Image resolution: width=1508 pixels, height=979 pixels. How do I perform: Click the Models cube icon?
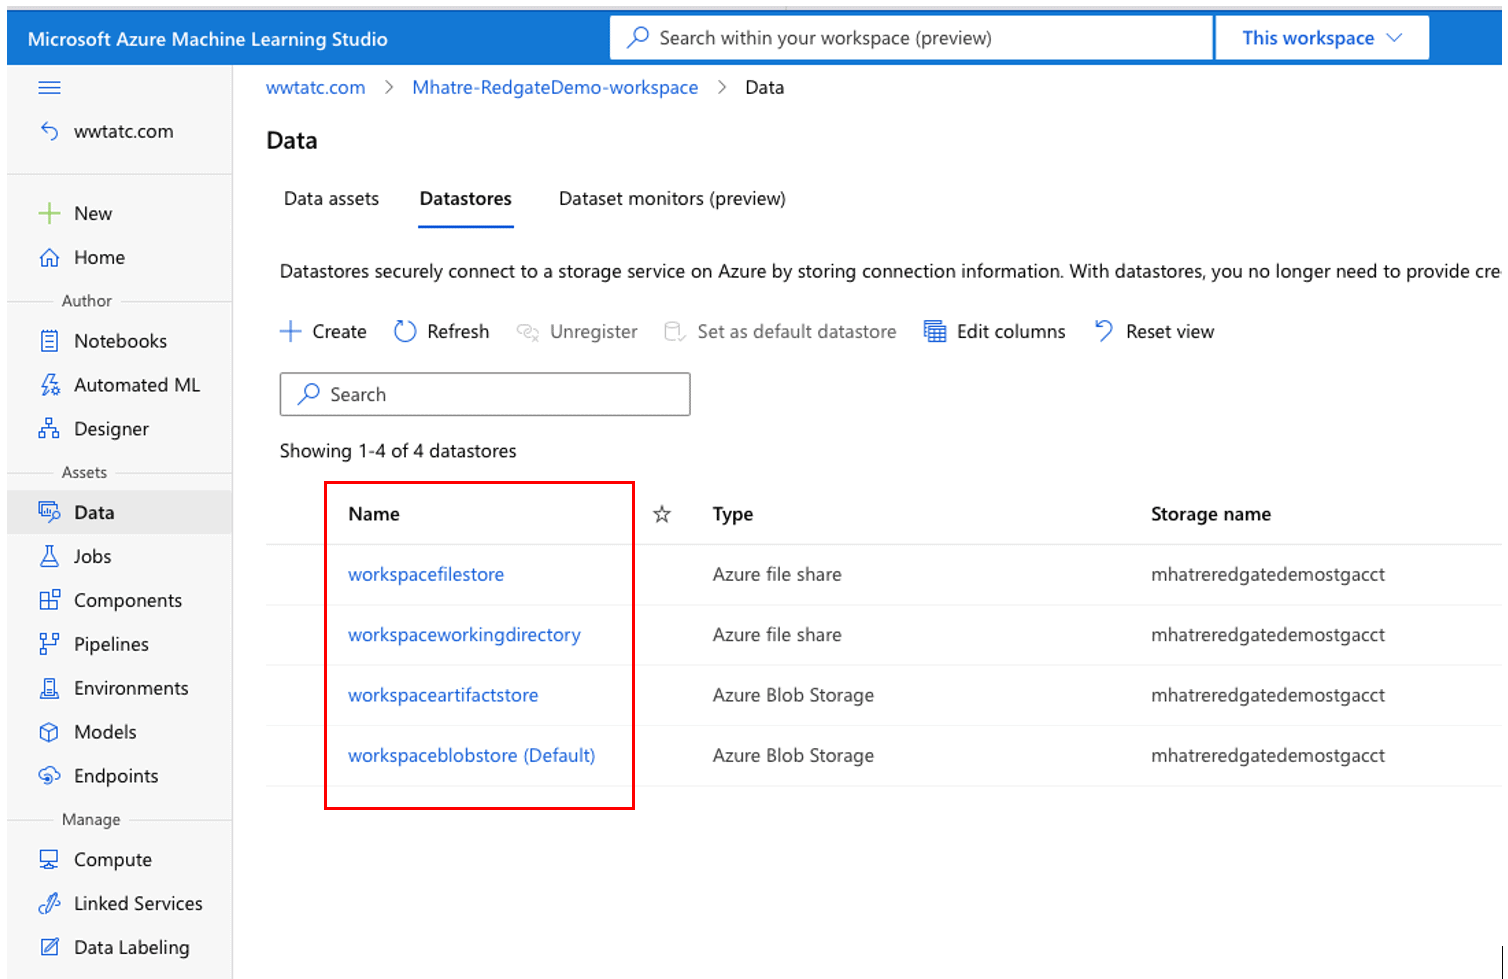coord(49,732)
